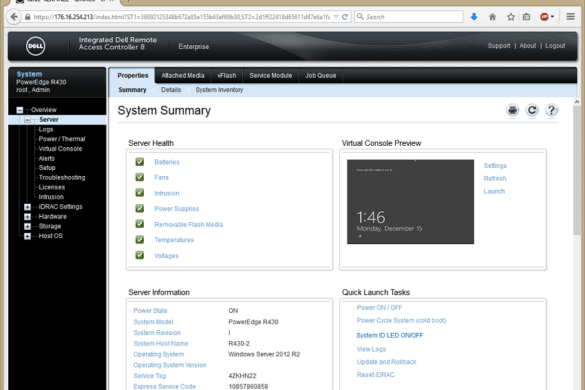Print the System Summary page
The width and height of the screenshot is (585, 390).
tap(513, 110)
